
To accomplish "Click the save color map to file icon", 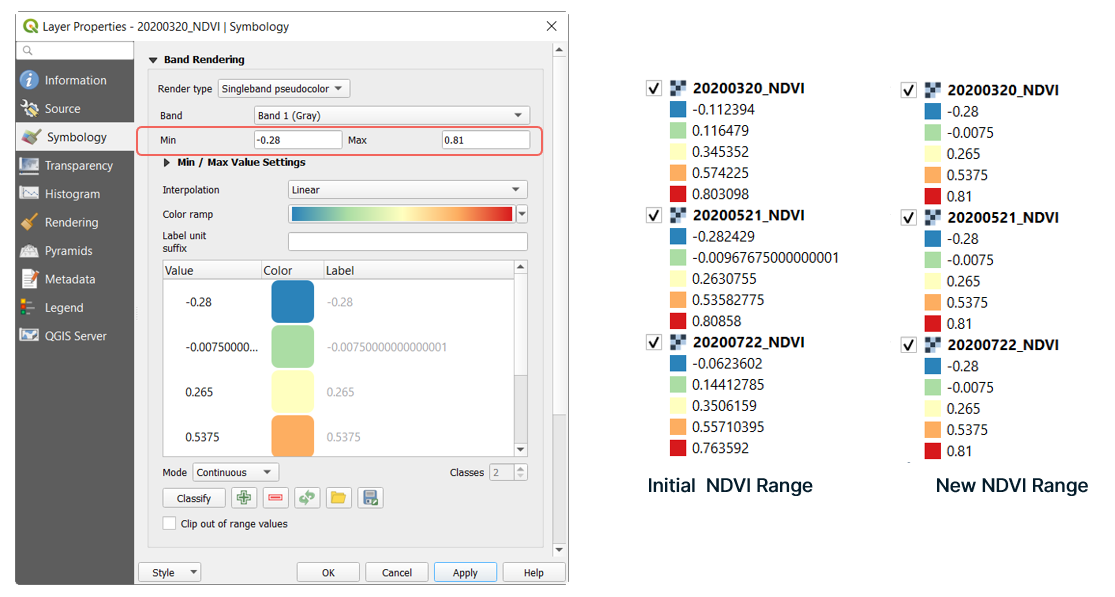I will 370,498.
